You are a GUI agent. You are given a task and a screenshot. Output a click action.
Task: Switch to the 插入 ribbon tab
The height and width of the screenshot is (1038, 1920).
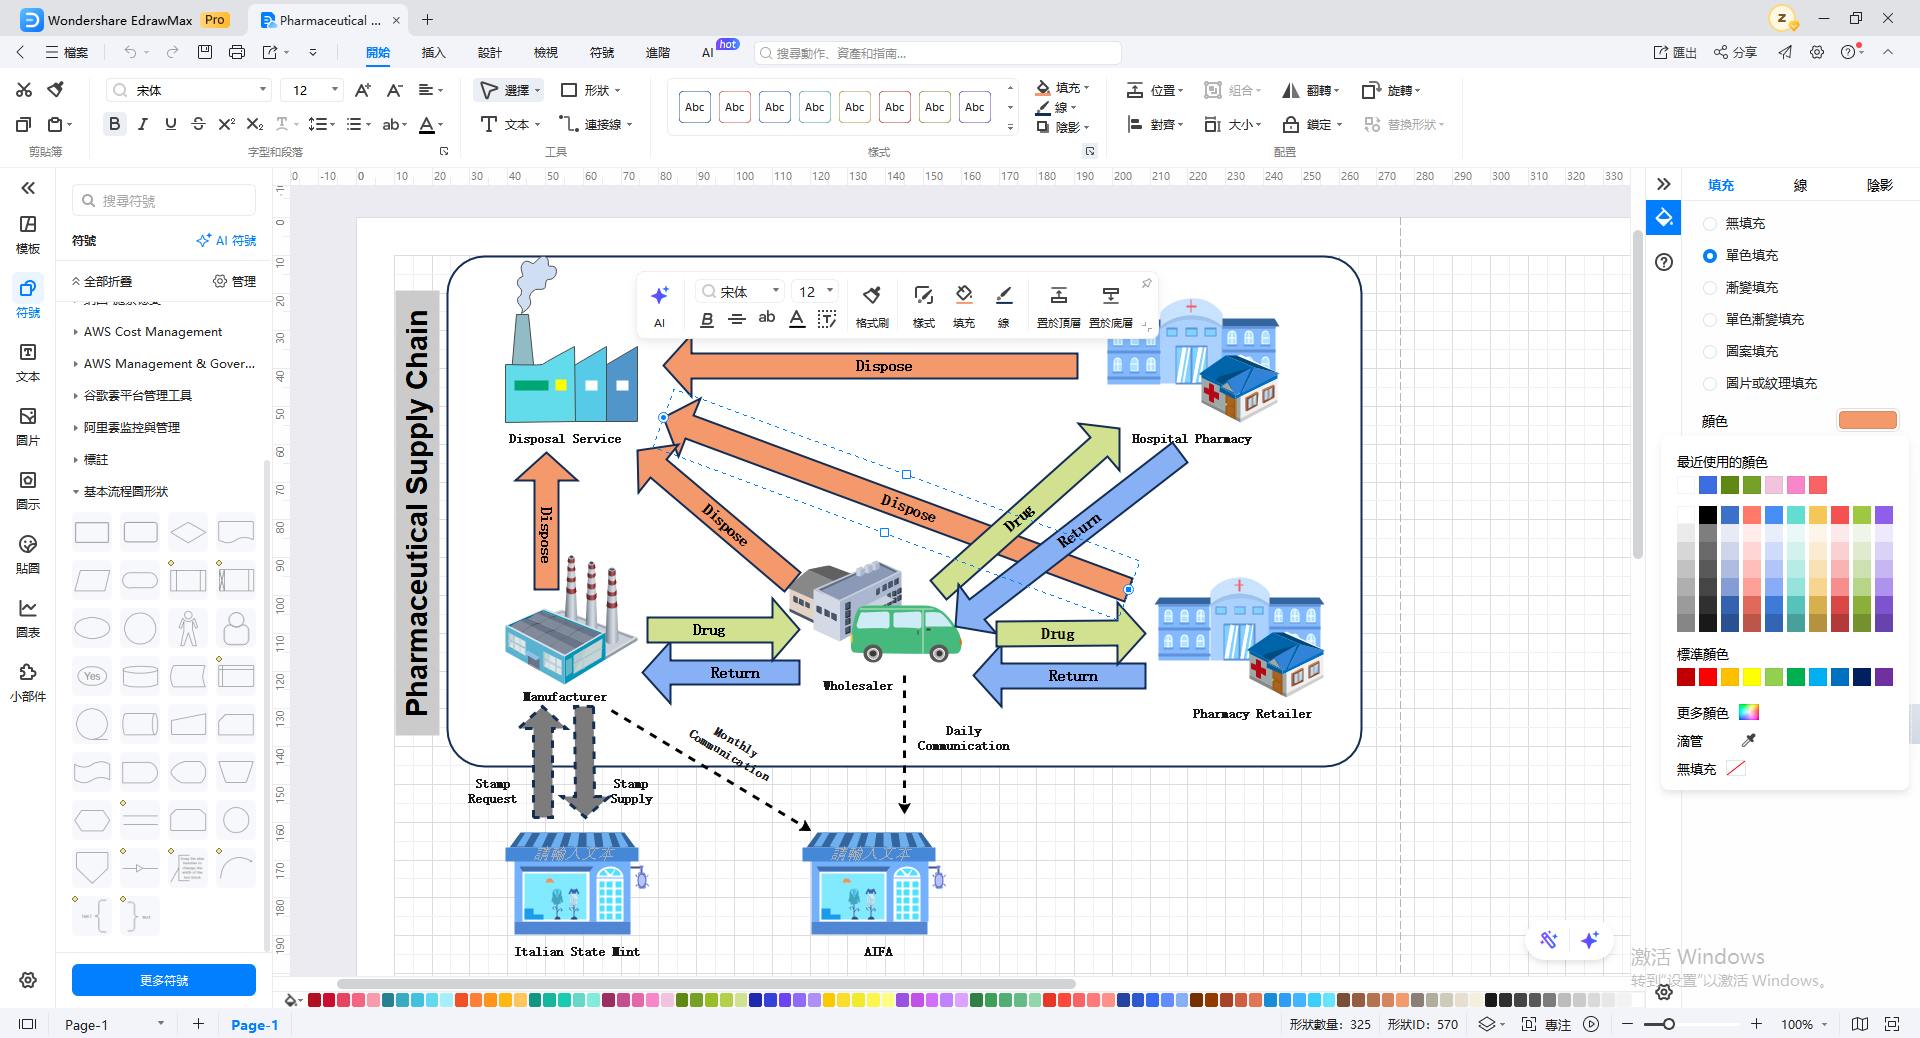coord(433,52)
